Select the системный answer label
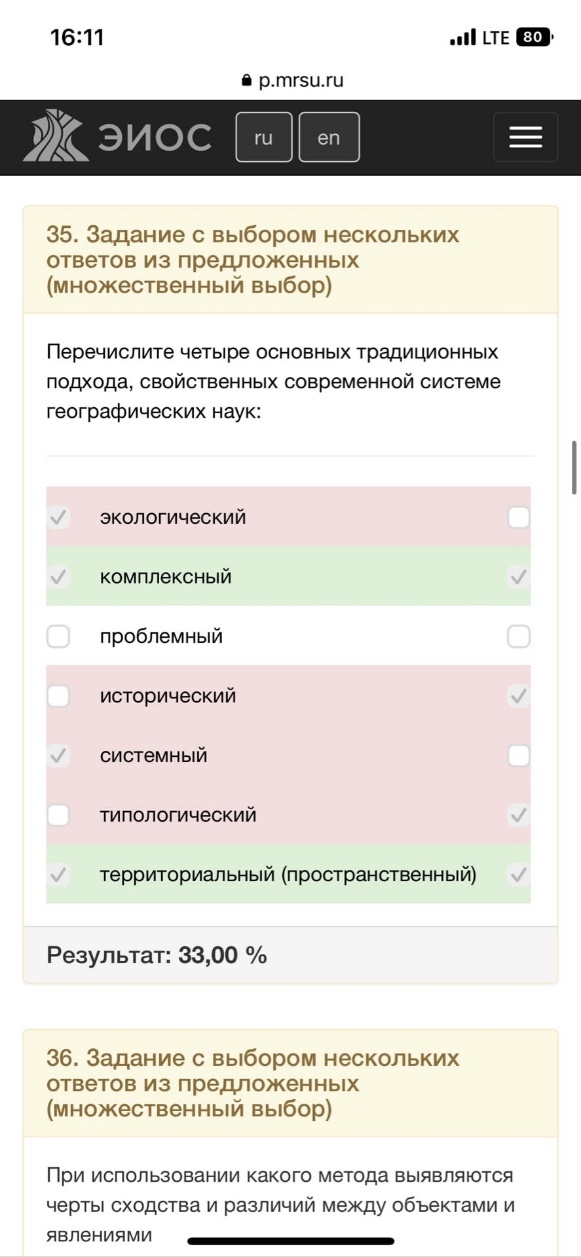Image resolution: width=581 pixels, height=1257 pixels. coord(154,755)
